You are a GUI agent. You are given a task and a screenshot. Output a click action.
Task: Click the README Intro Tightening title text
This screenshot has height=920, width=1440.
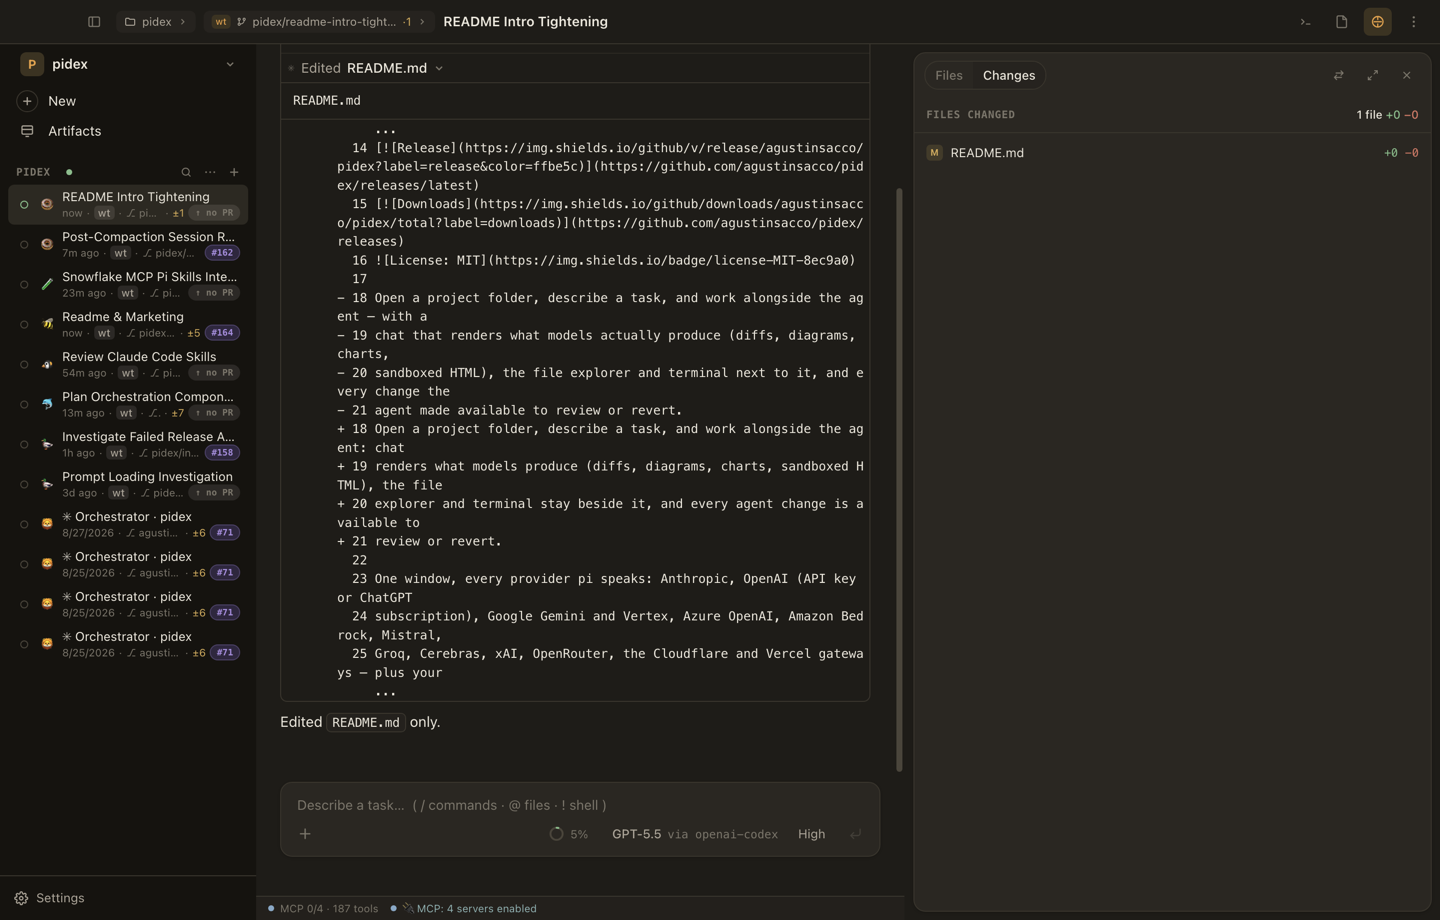click(525, 22)
